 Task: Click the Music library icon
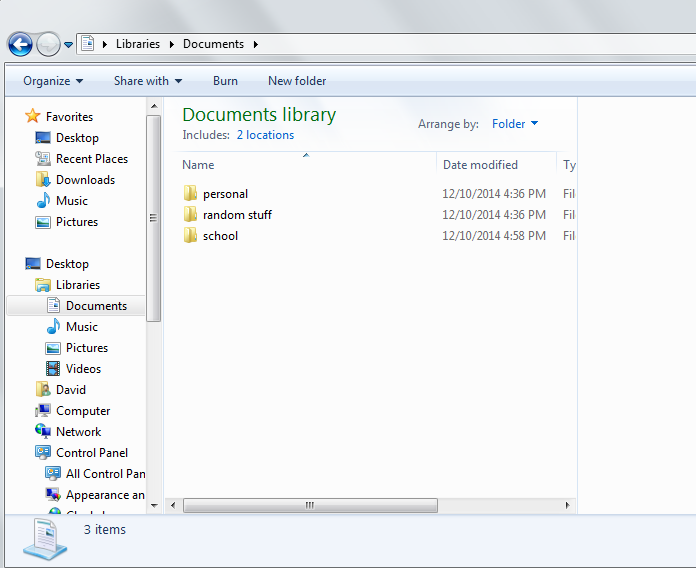coord(53,326)
